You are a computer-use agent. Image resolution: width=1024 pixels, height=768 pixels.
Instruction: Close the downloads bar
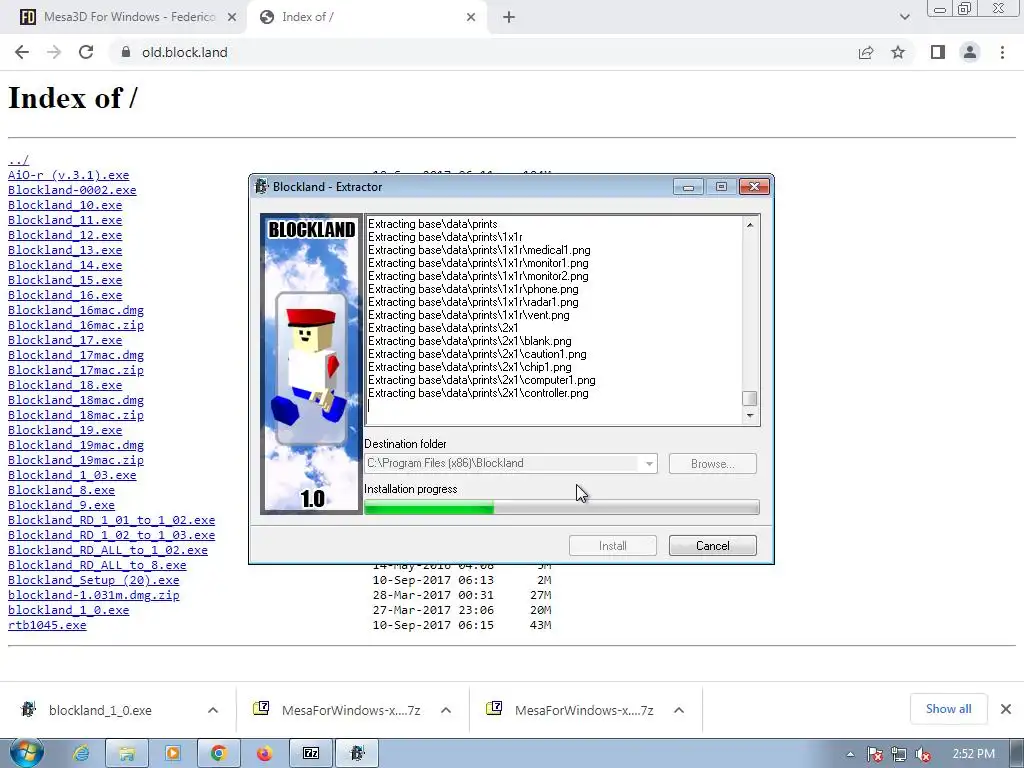[1006, 709]
